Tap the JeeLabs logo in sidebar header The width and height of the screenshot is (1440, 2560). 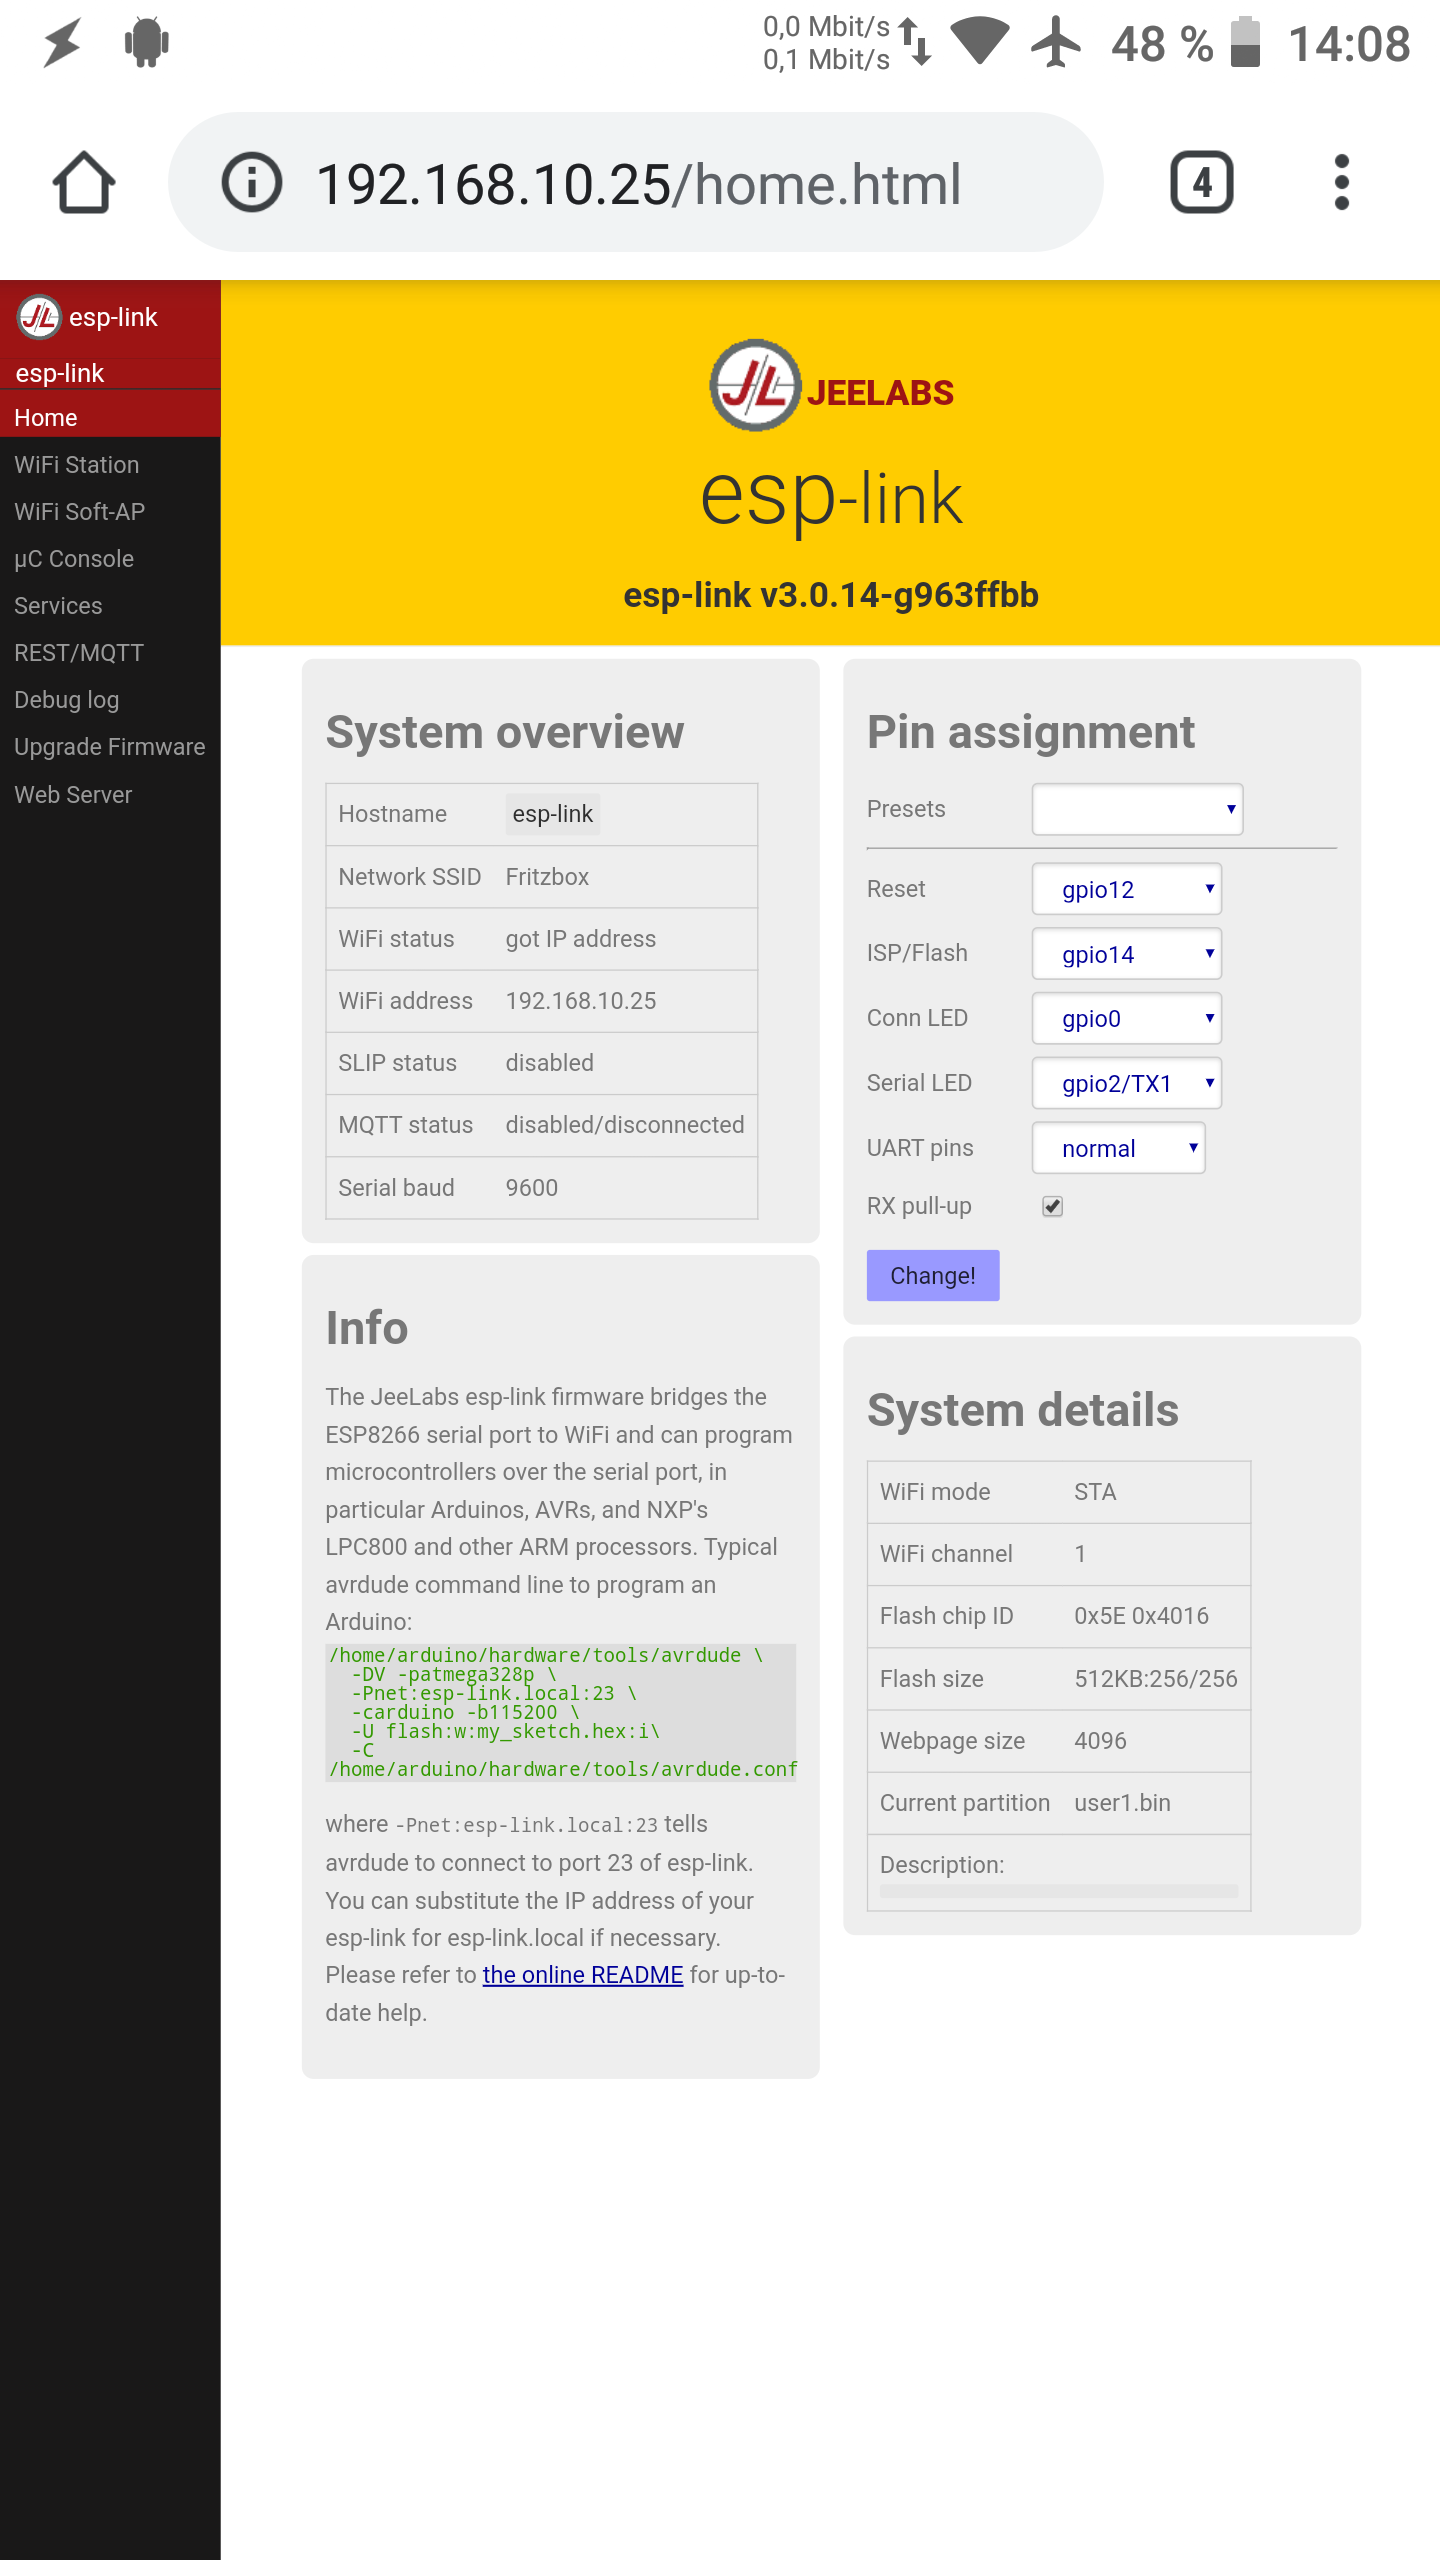(x=40, y=317)
